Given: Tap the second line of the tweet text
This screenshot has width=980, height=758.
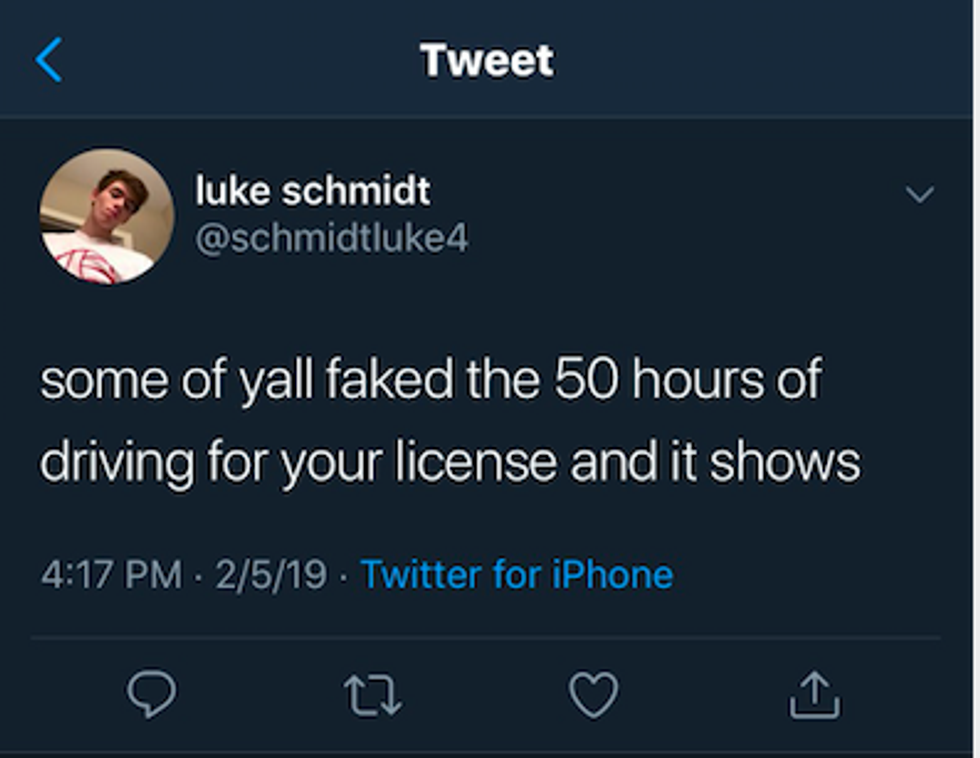Looking at the screenshot, I should 450,462.
